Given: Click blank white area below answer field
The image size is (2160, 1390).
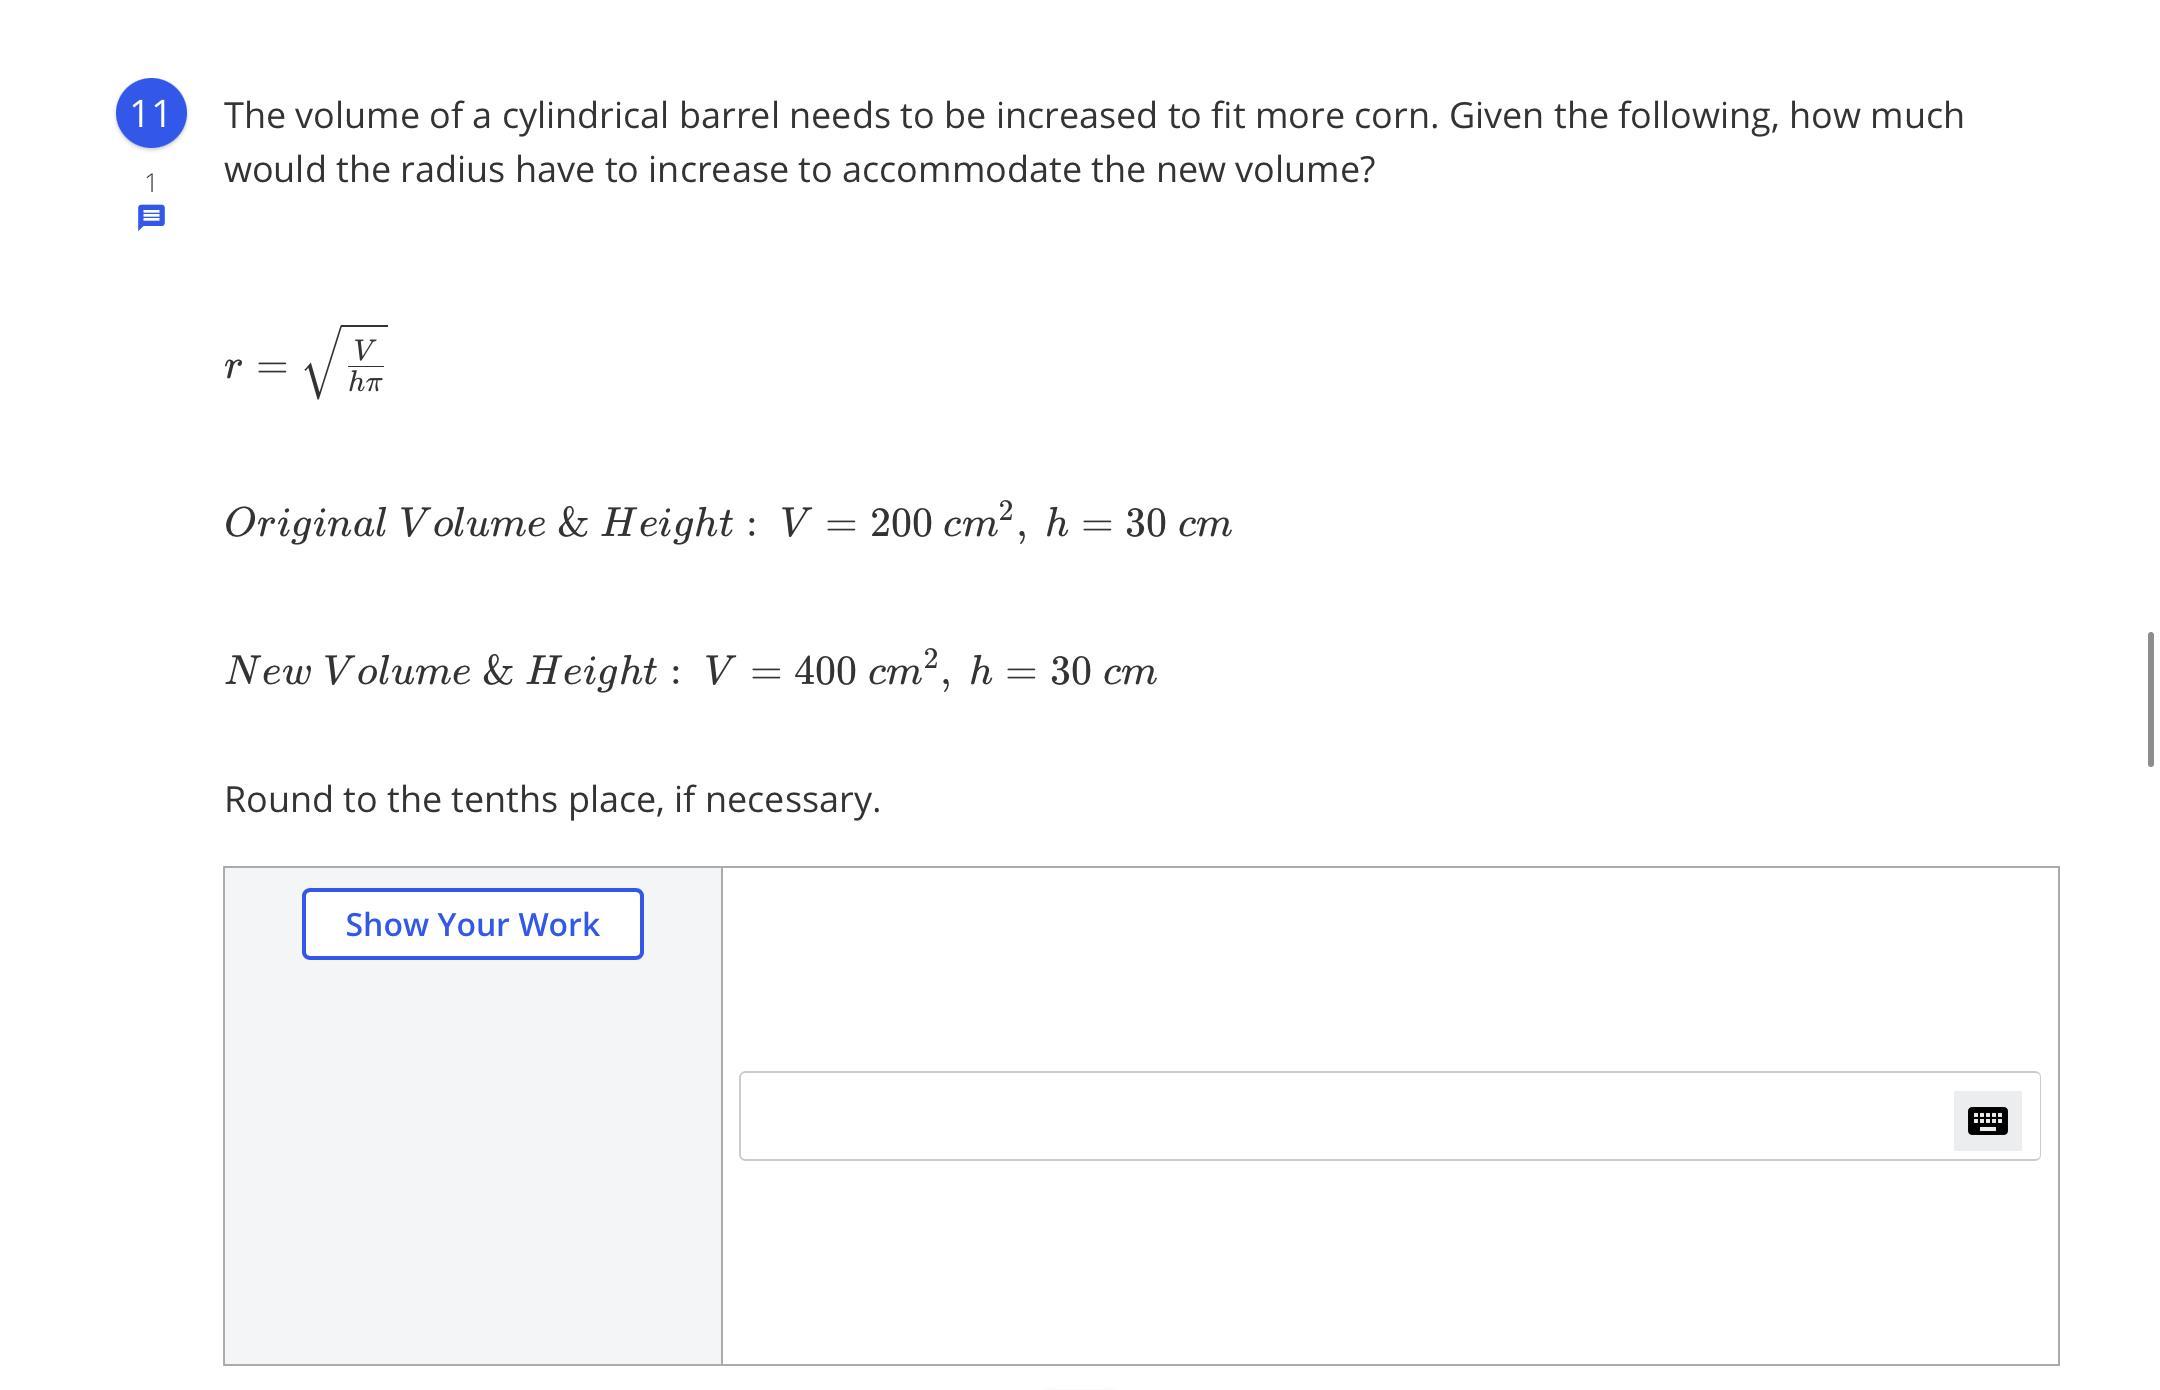Looking at the screenshot, I should point(1390,1262).
